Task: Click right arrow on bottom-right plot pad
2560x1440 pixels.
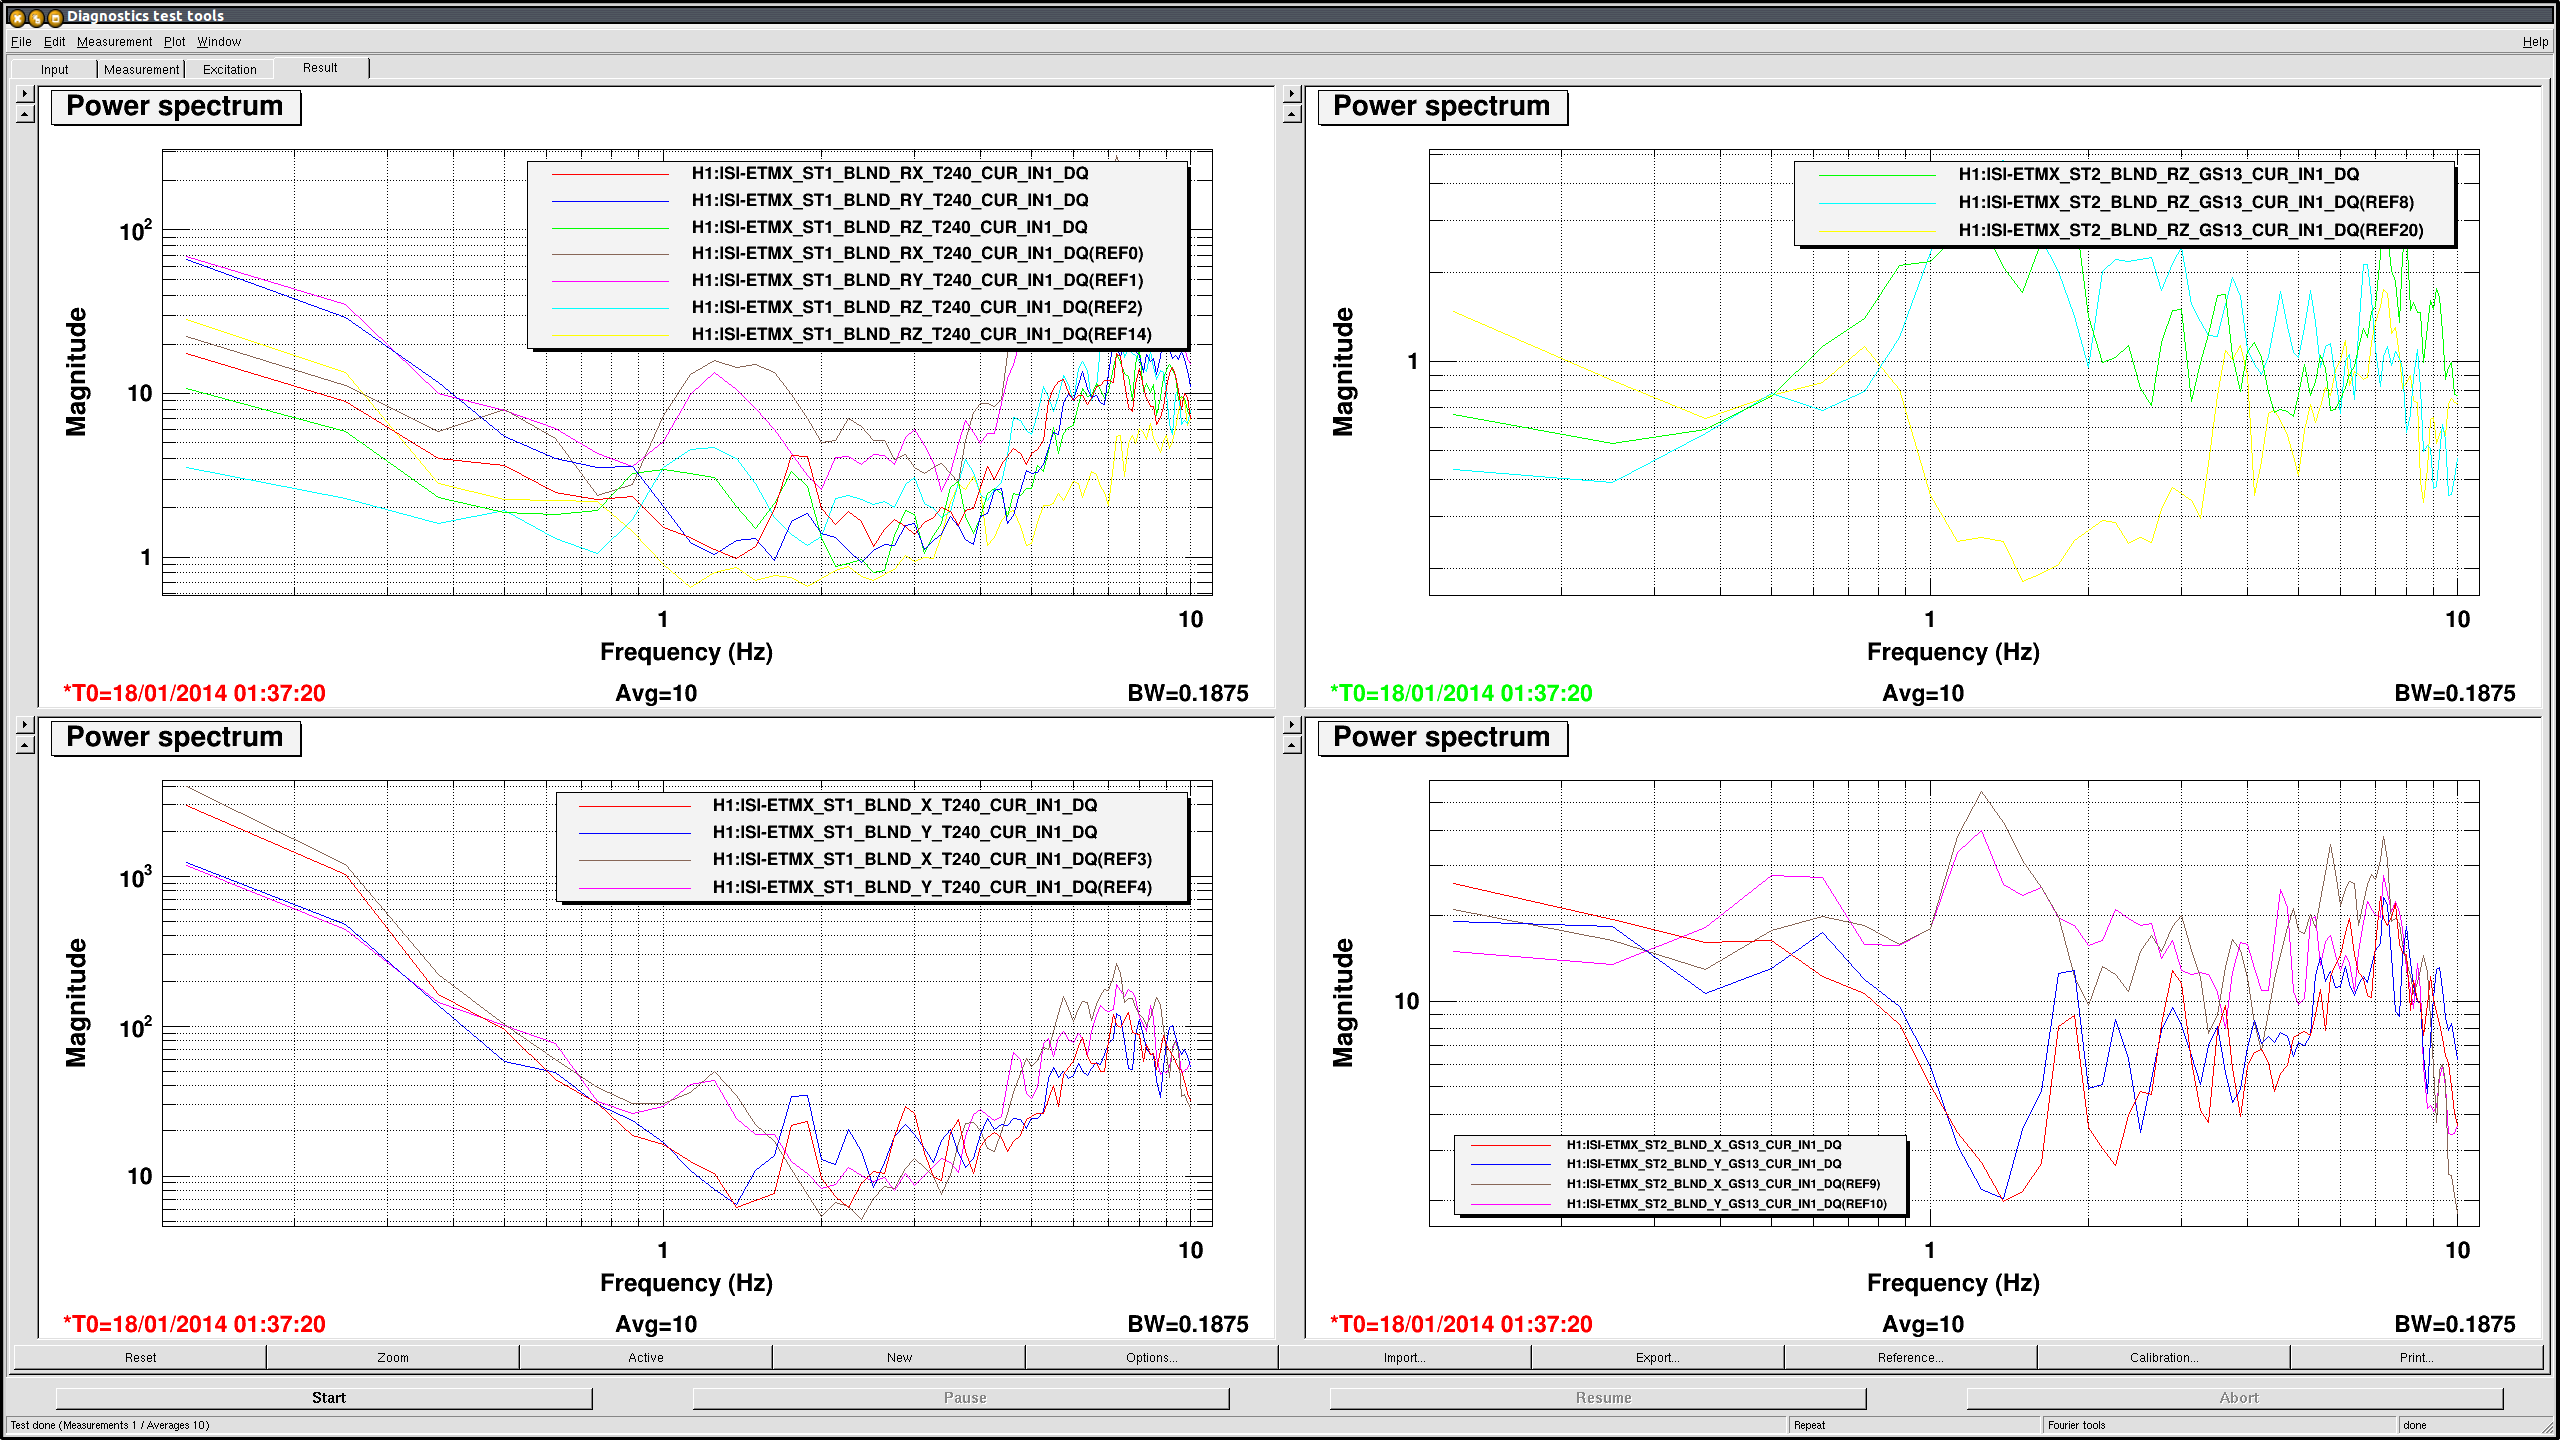Action: click(1292, 725)
